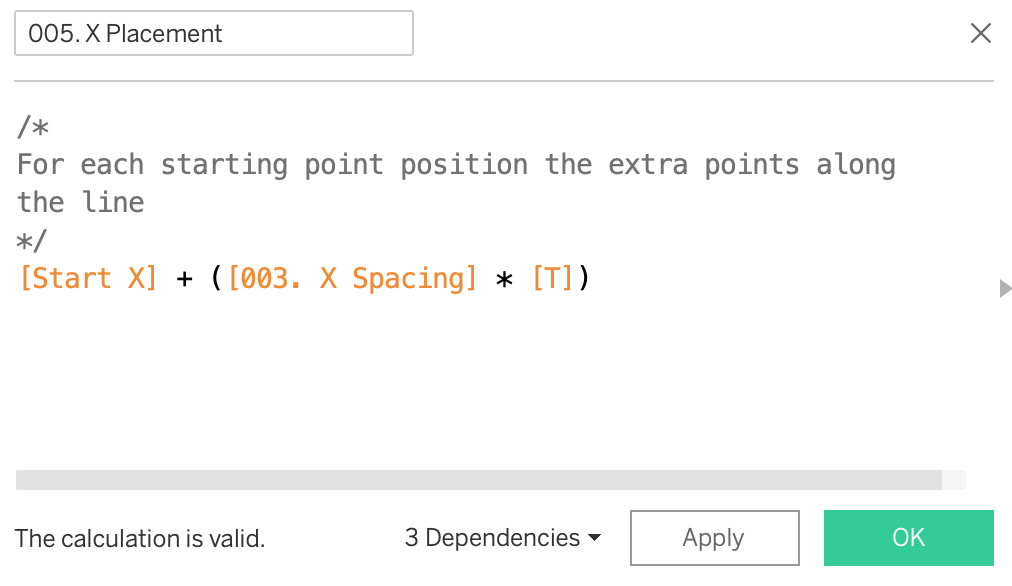Screen dimensions: 1012x586
Task: Click the 'The calculation is valid.' status message
Action: coord(140,539)
